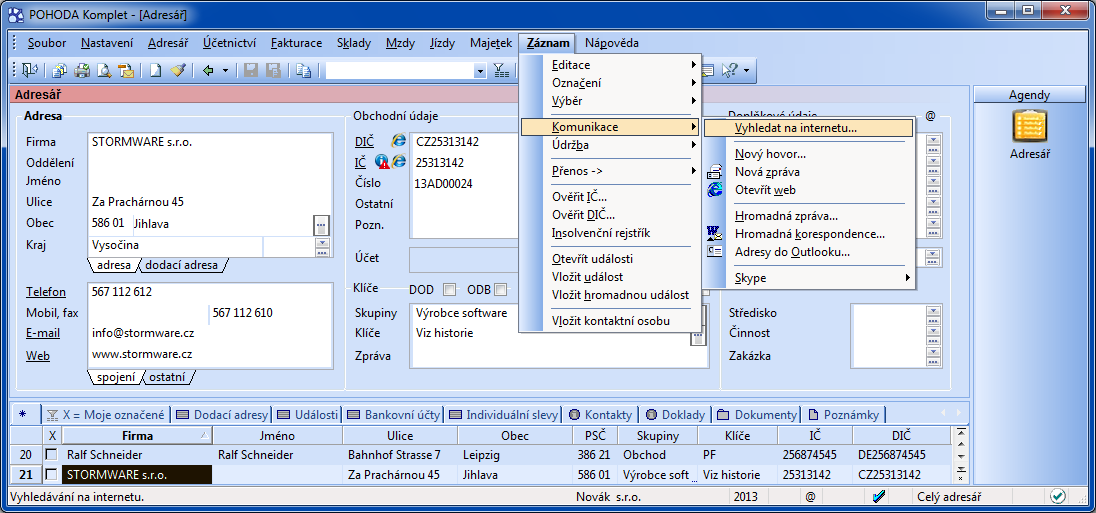The width and height of the screenshot is (1096, 513).
Task: Open dropdown next to back arrow
Action: click(225, 70)
